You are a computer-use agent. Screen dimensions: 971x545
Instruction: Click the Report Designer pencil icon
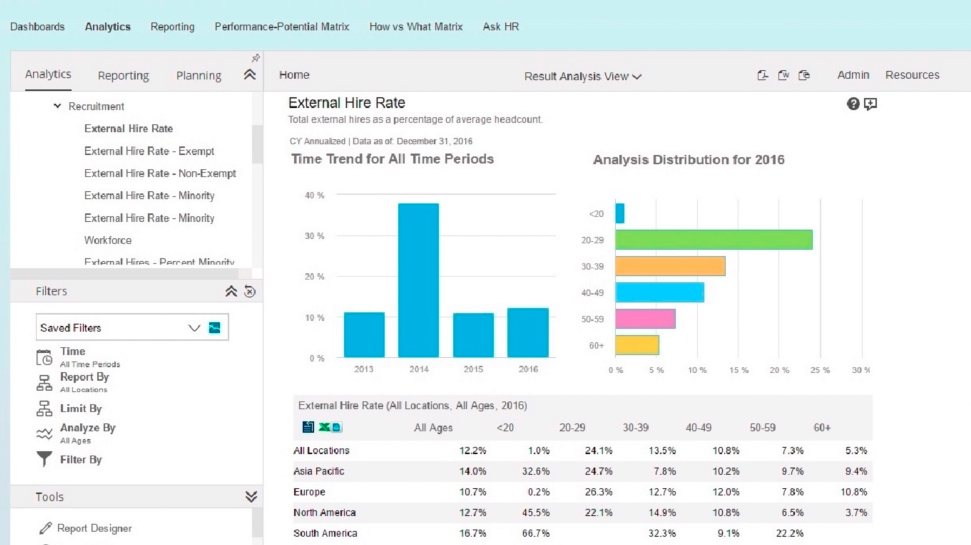point(45,528)
